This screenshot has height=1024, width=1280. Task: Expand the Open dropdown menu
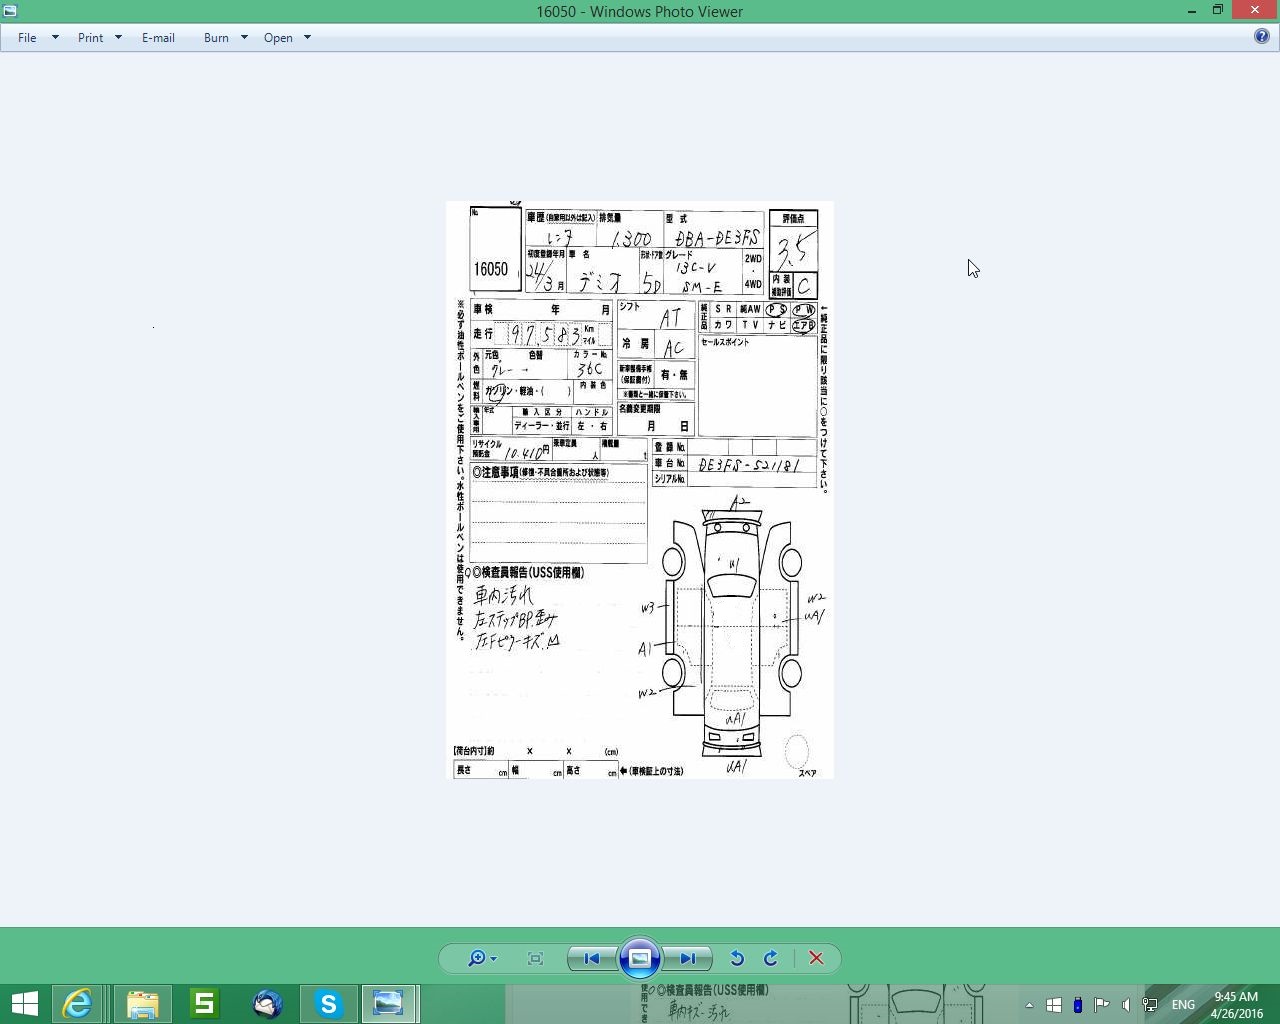pos(306,37)
